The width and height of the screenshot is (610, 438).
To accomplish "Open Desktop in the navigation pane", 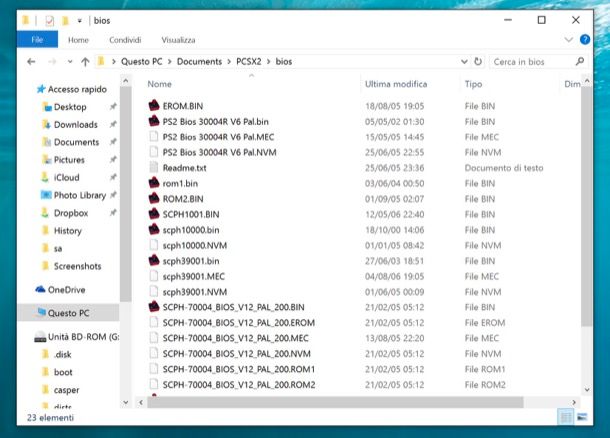I will 70,107.
